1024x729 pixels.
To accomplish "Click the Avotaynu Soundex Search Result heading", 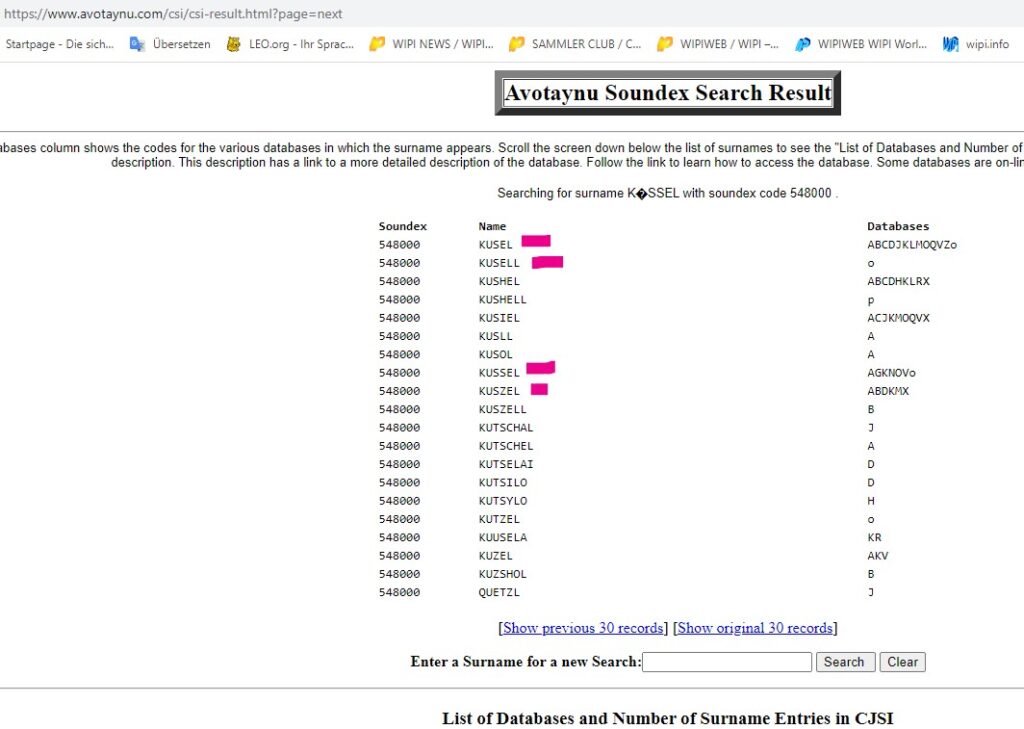I will coord(667,93).
